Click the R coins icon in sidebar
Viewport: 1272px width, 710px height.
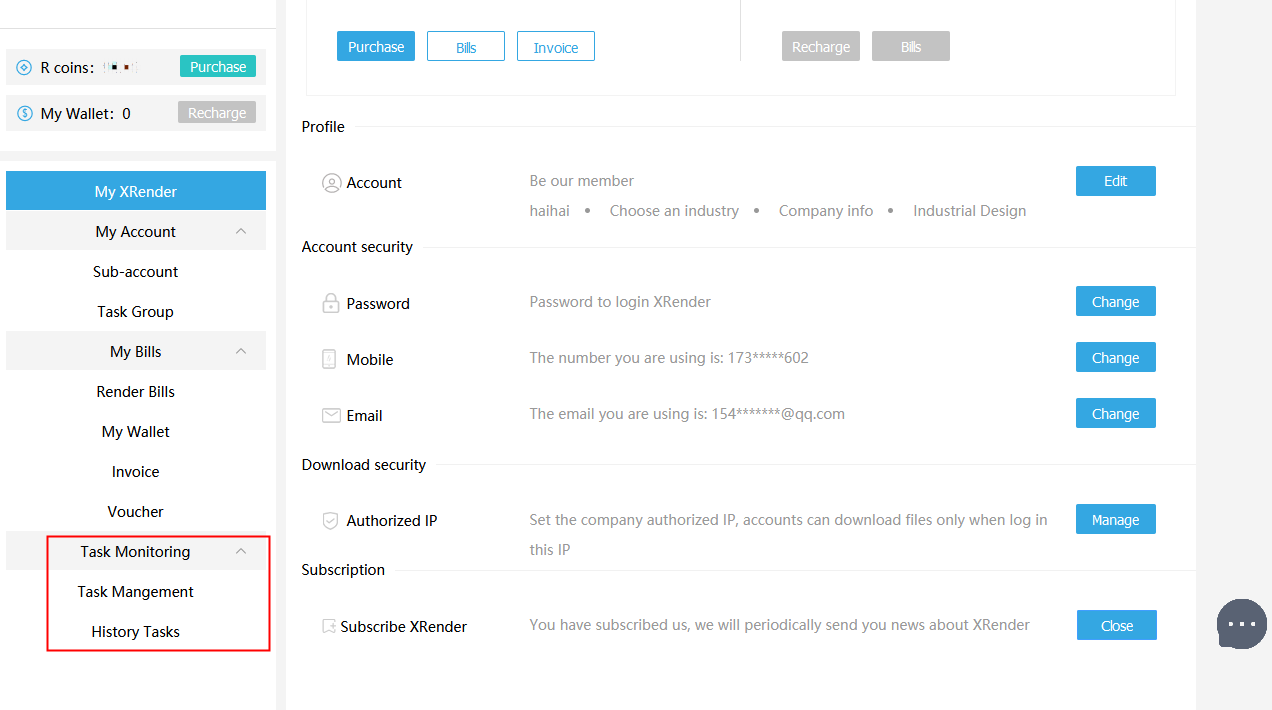[25, 68]
